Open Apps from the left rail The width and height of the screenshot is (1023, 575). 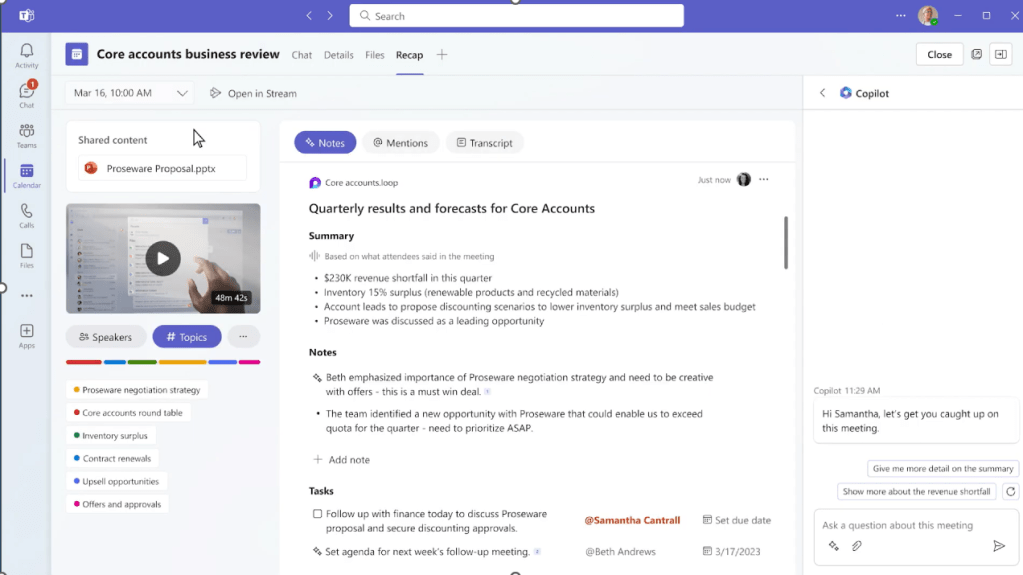(27, 336)
